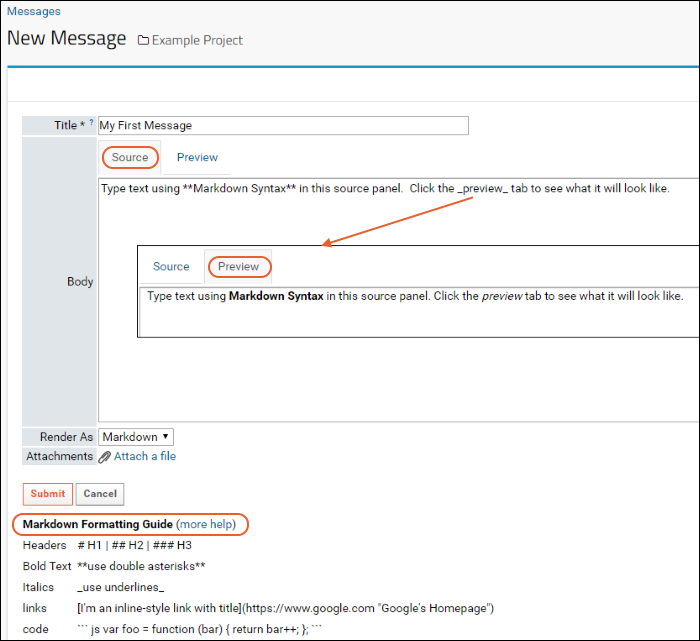Cancel the new message
Viewport: 700px width, 641px height.
(100, 494)
